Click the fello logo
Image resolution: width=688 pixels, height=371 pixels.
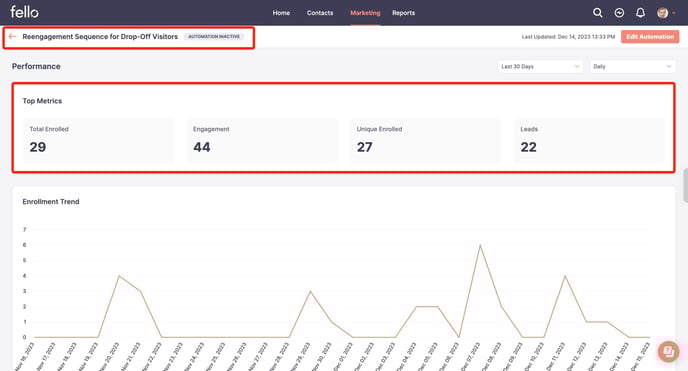(x=24, y=12)
